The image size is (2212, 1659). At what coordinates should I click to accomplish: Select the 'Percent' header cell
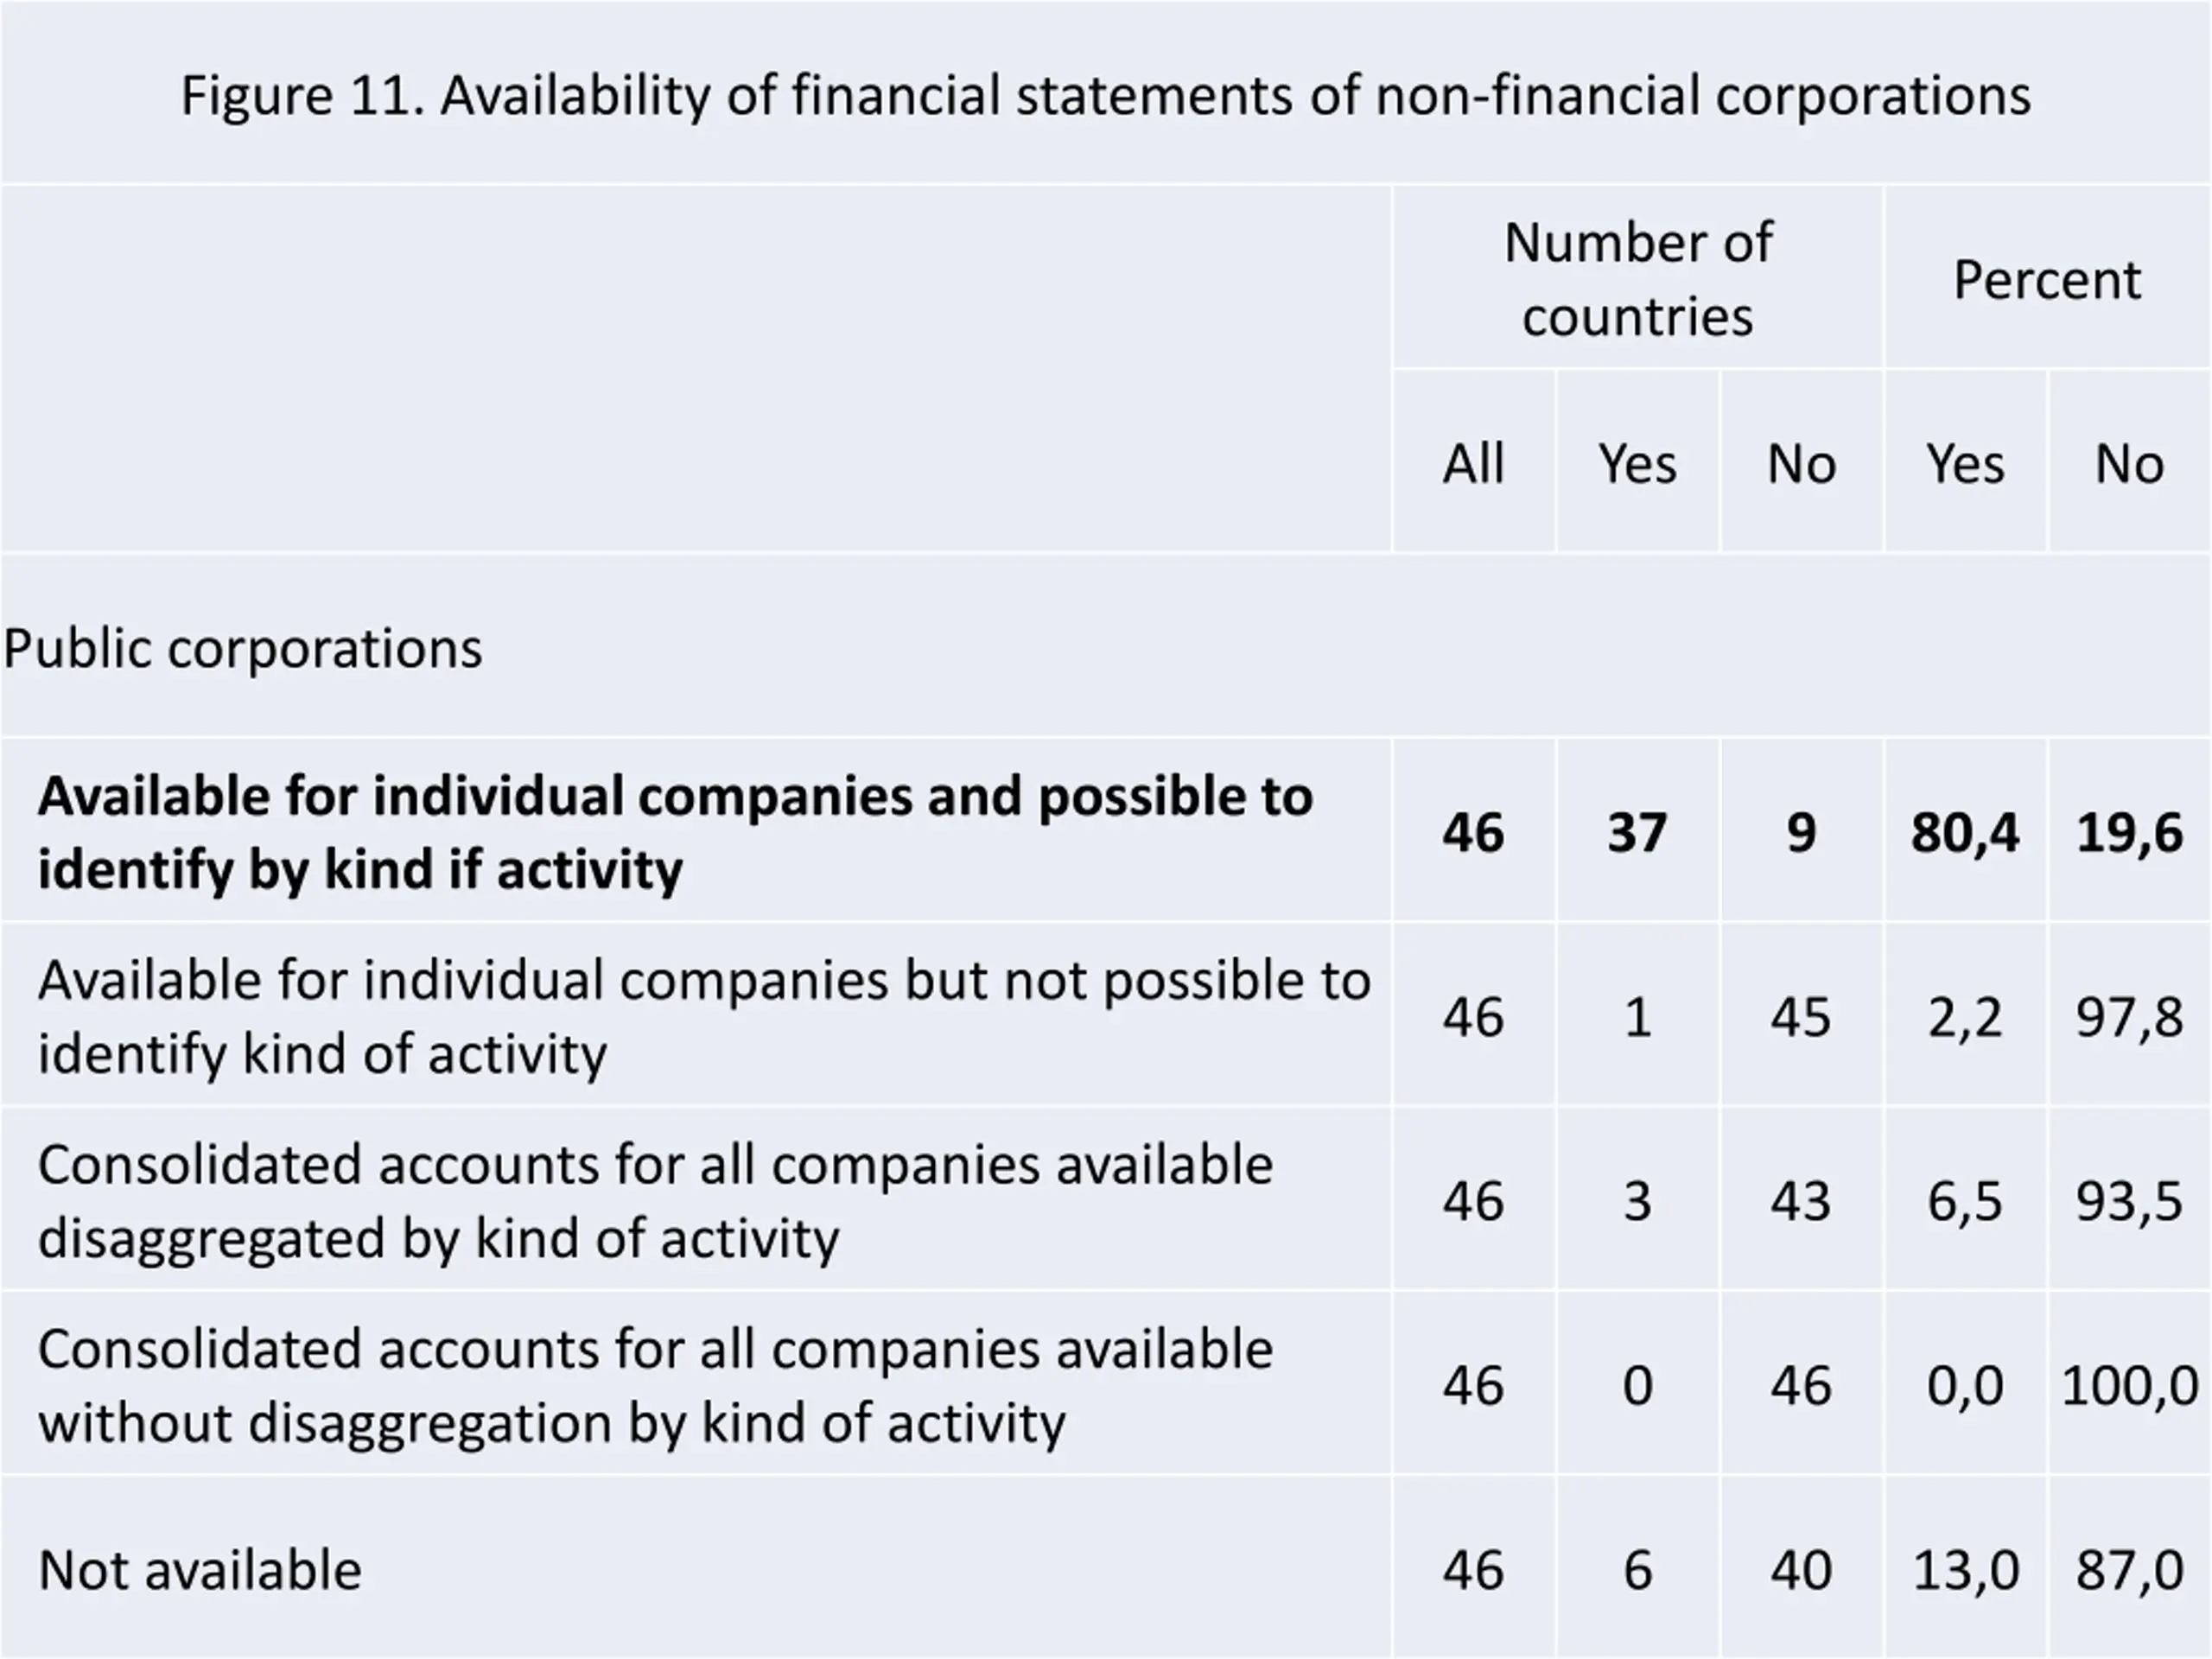(x=2047, y=278)
